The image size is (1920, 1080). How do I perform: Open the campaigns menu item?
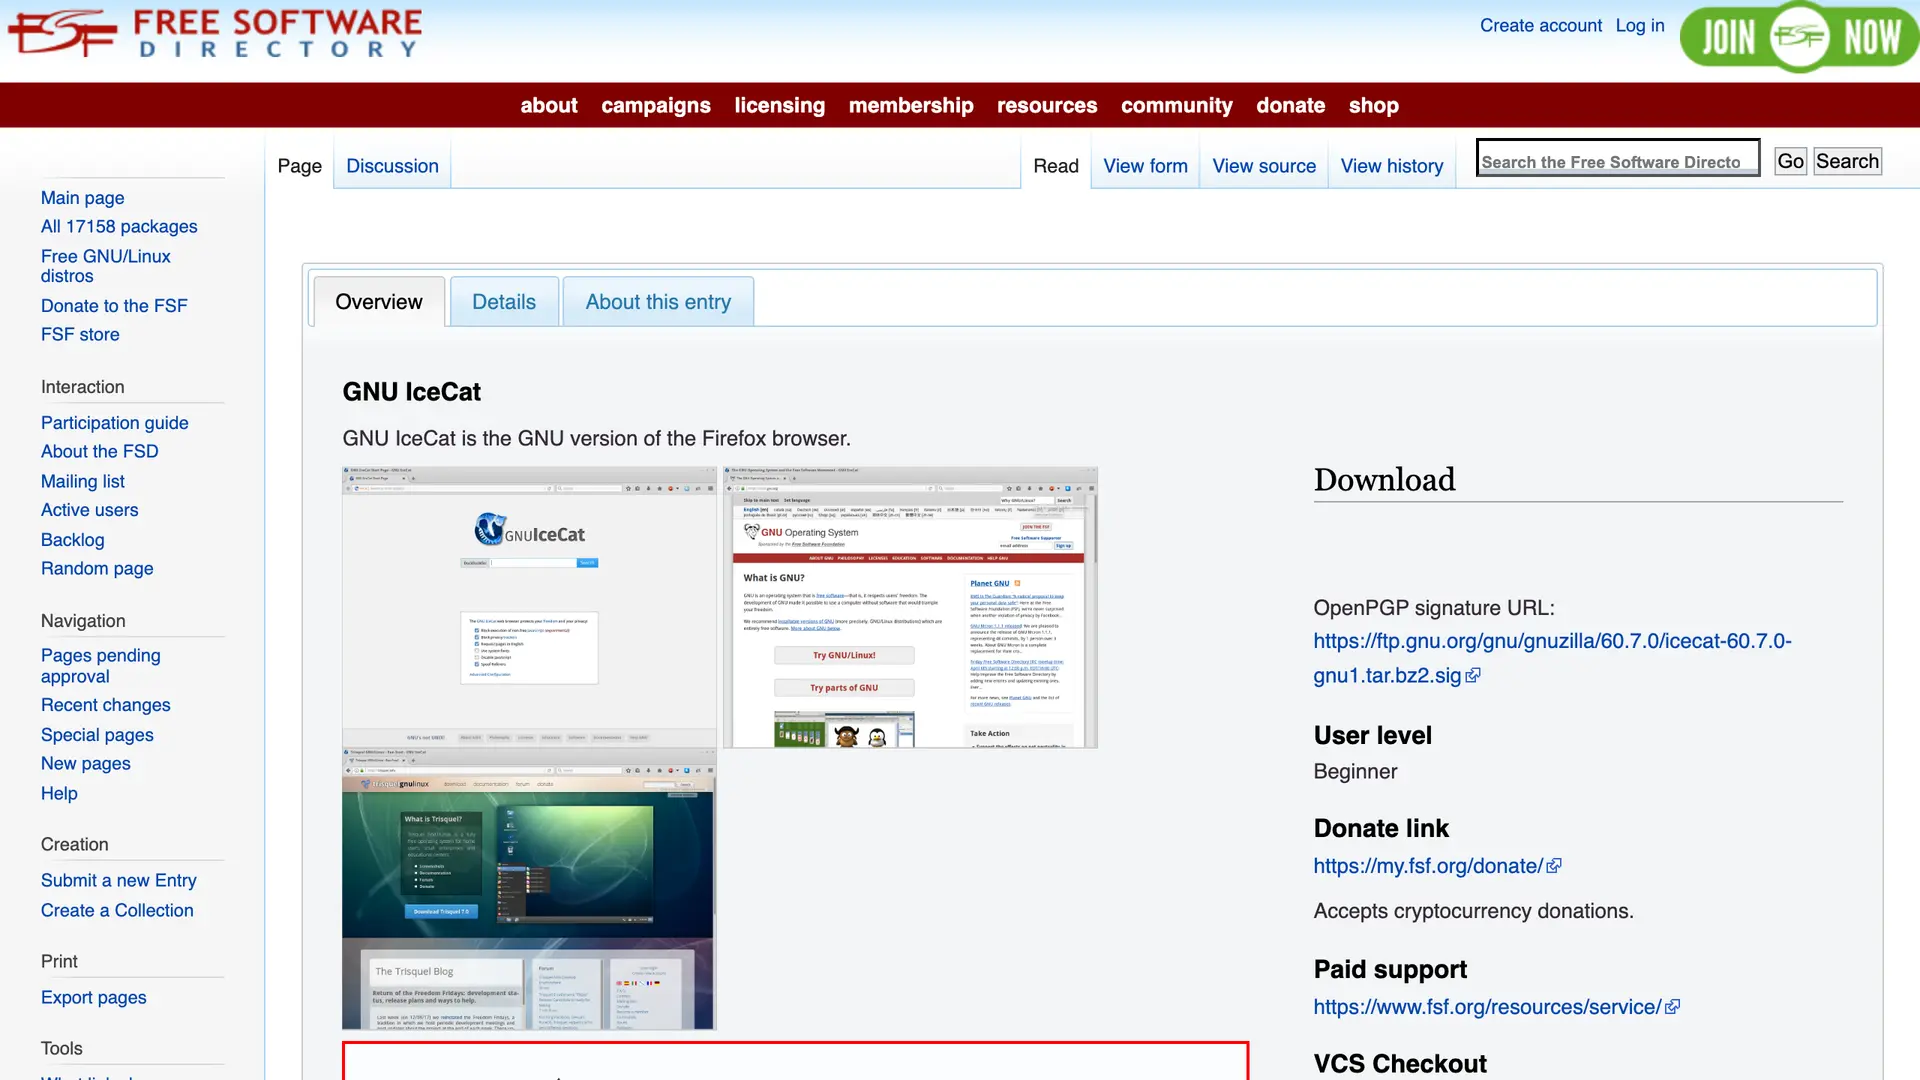(656, 105)
